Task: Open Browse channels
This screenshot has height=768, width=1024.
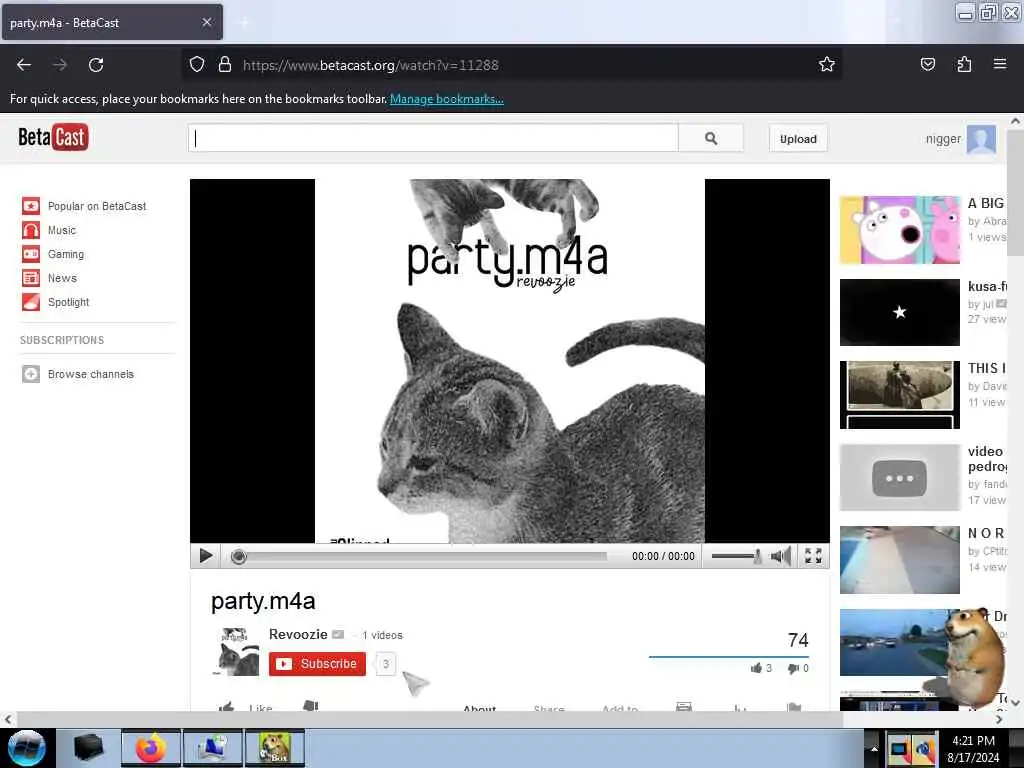Action: point(91,374)
